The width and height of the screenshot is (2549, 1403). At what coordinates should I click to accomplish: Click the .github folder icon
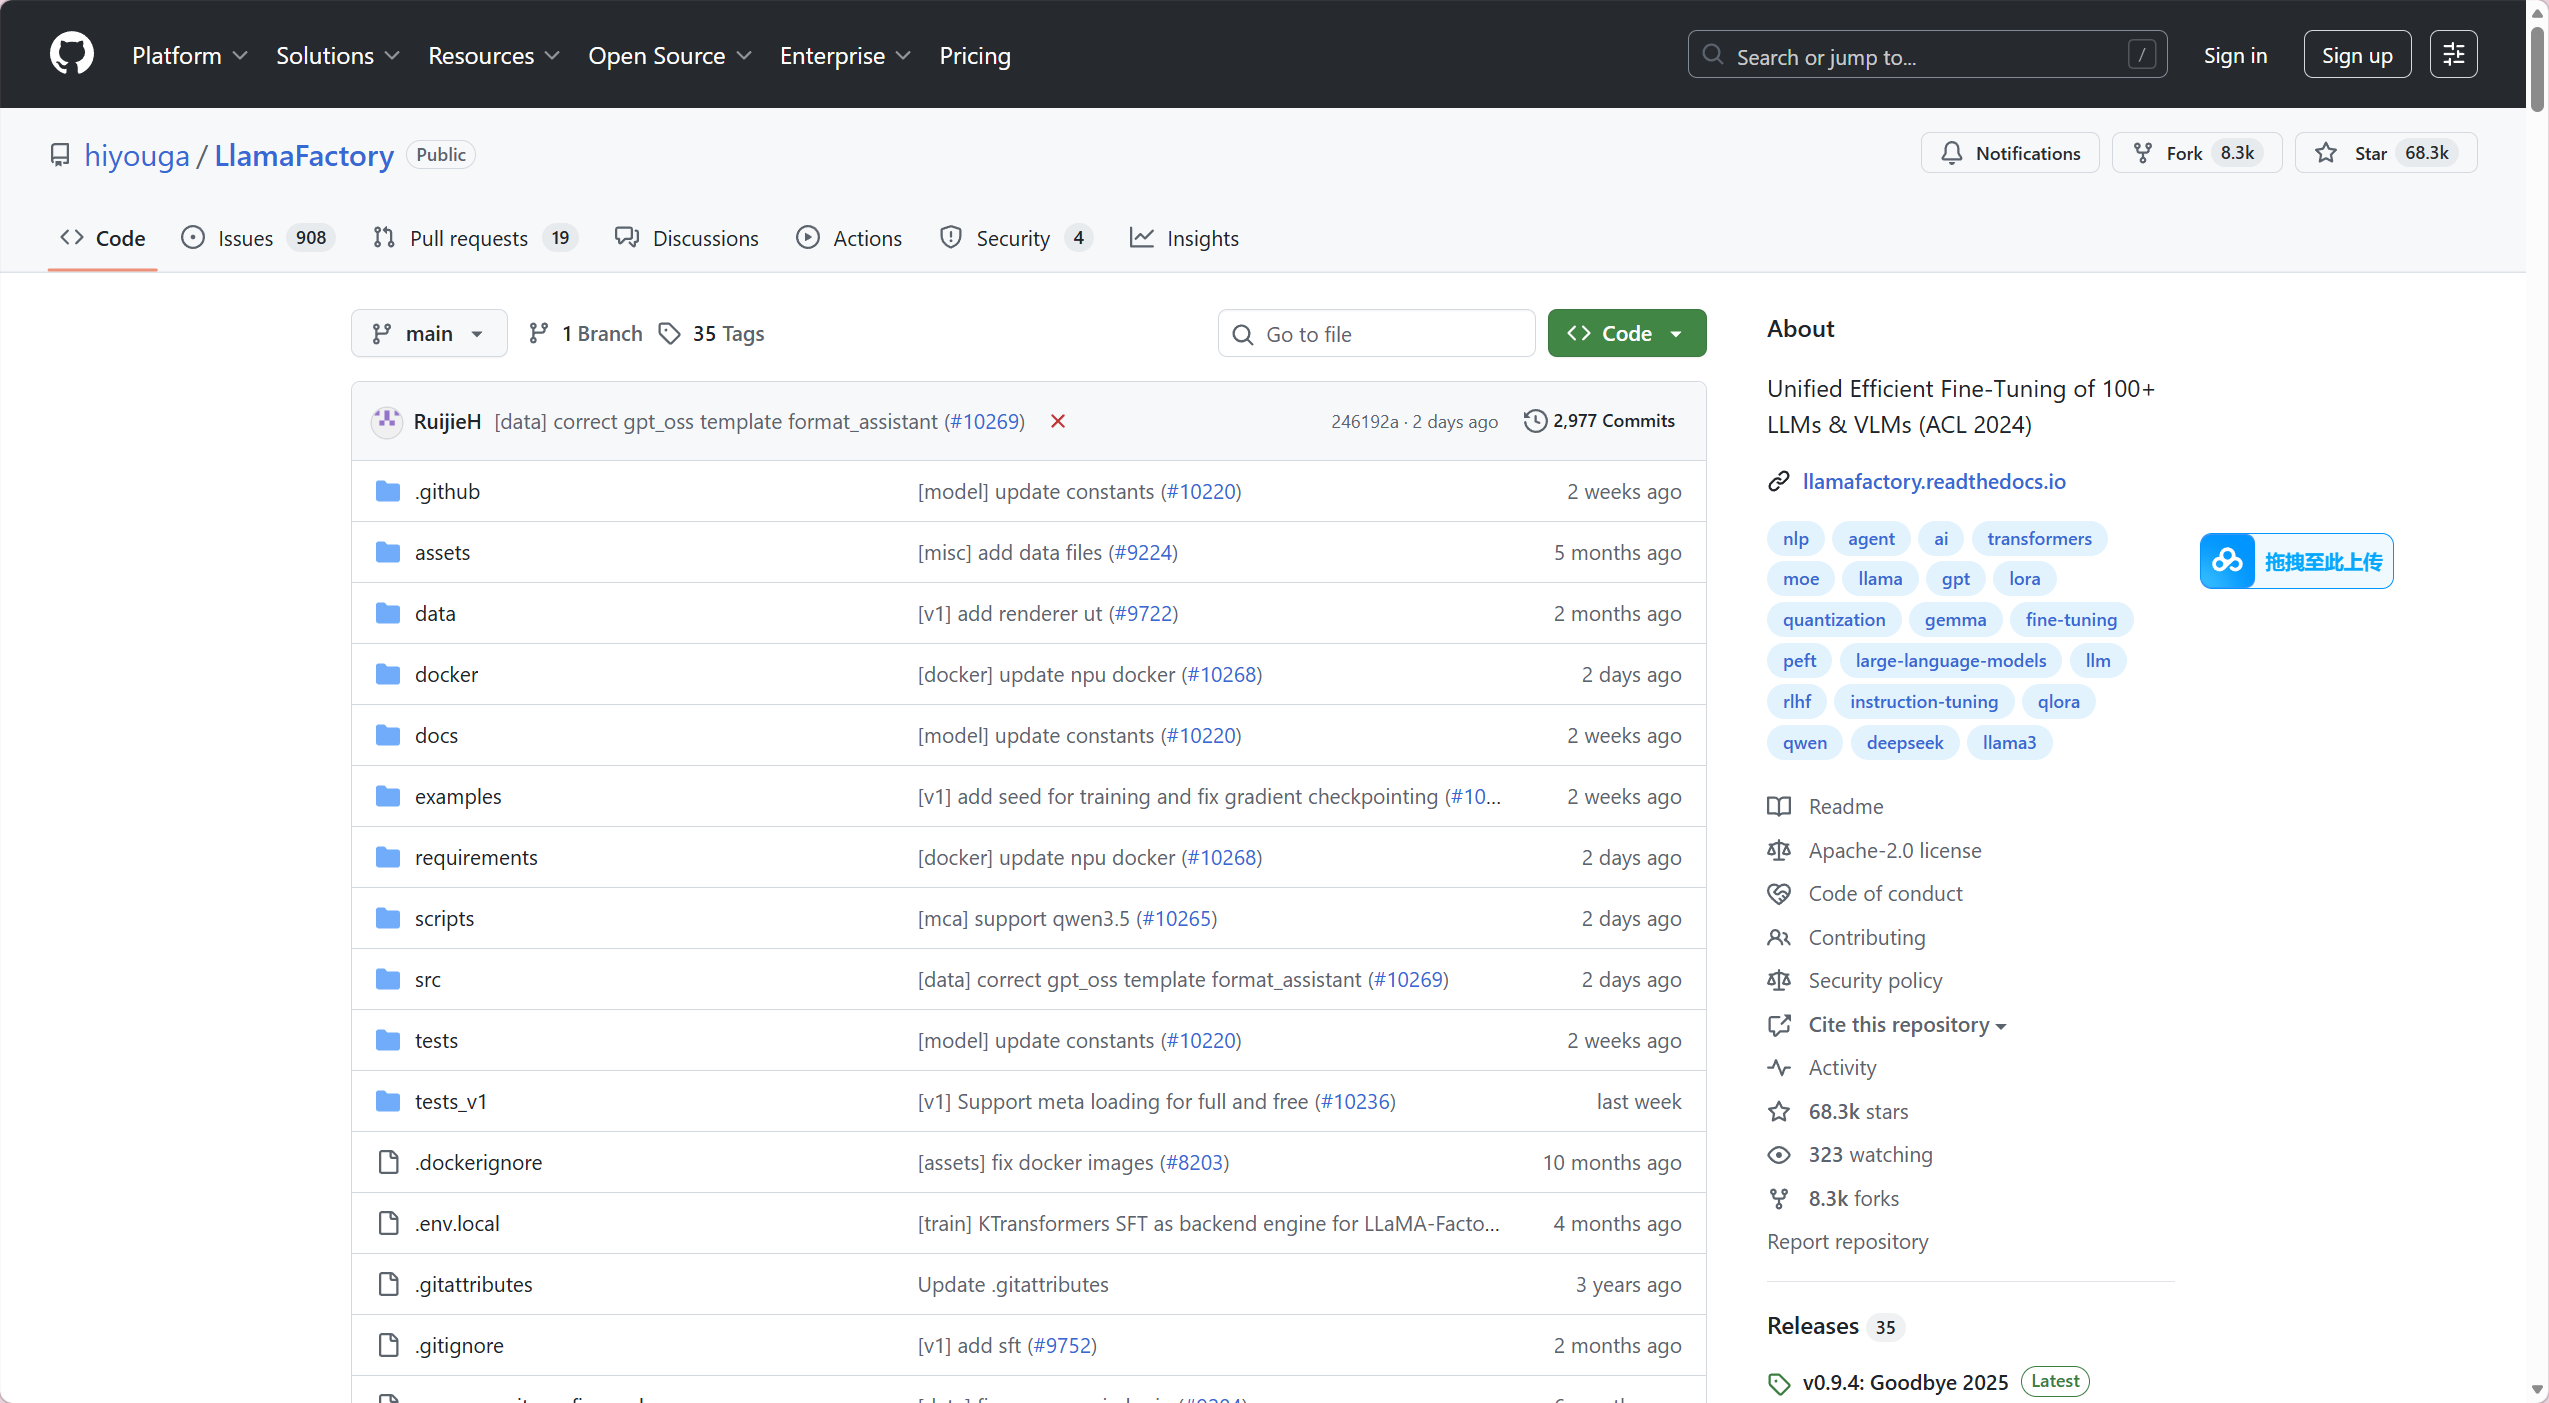click(388, 491)
